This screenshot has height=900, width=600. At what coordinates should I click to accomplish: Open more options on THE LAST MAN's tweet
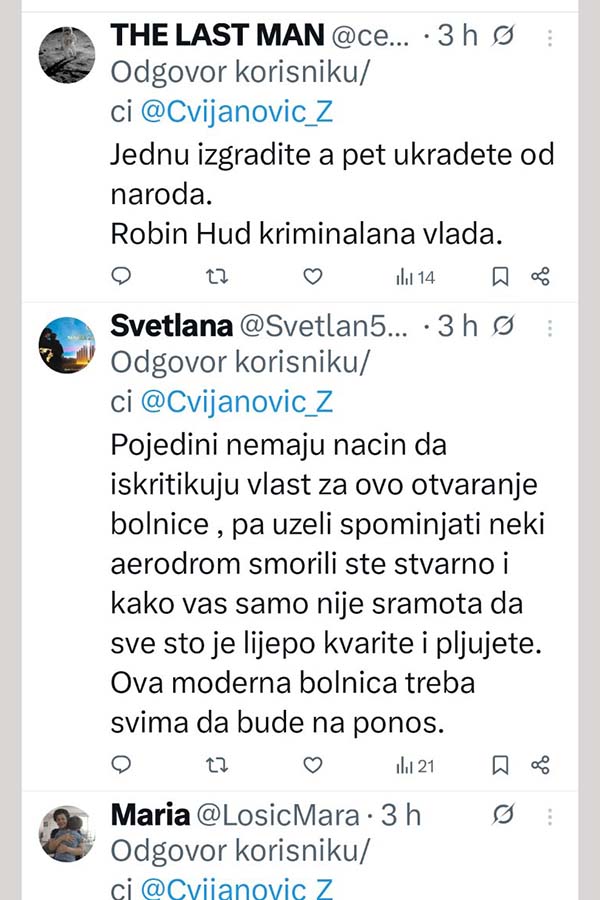[x=550, y=37]
